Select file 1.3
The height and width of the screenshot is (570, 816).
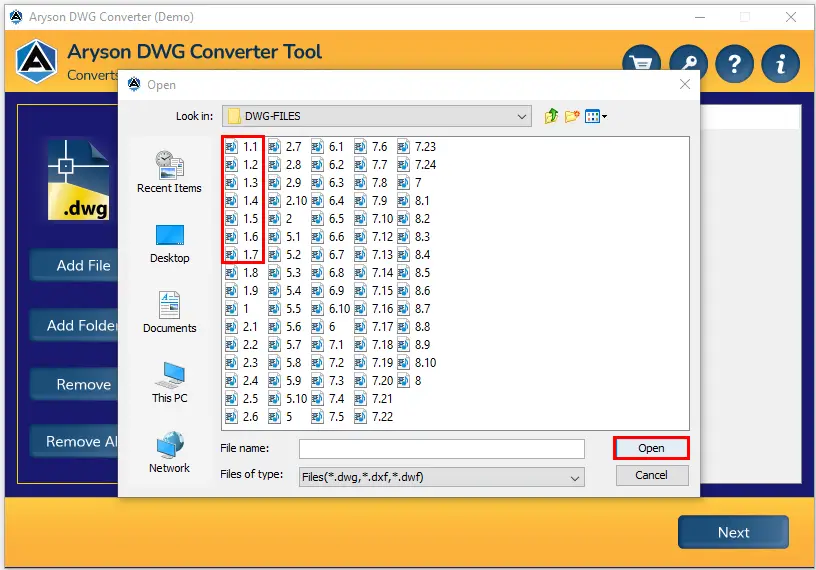click(242, 183)
